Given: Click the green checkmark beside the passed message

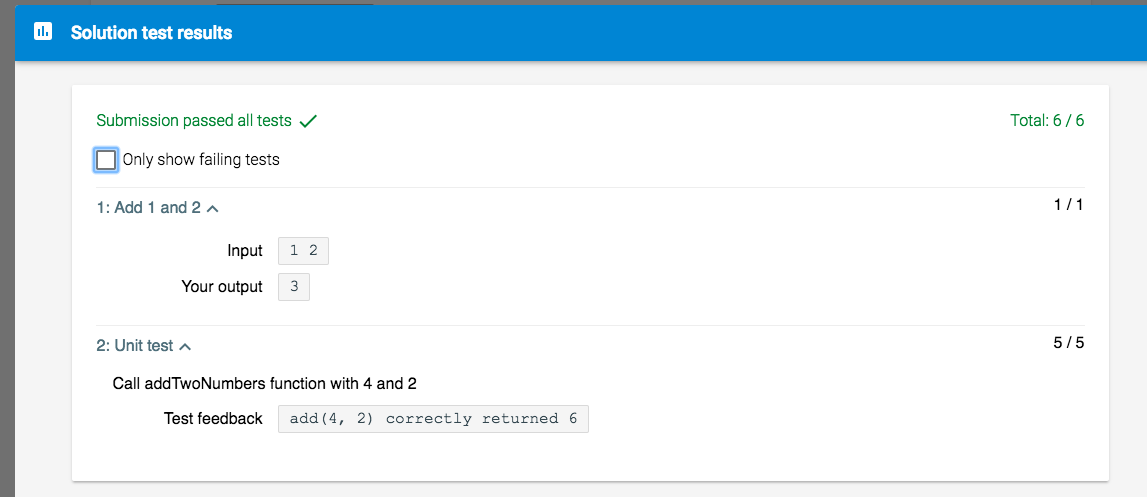Looking at the screenshot, I should (x=308, y=121).
